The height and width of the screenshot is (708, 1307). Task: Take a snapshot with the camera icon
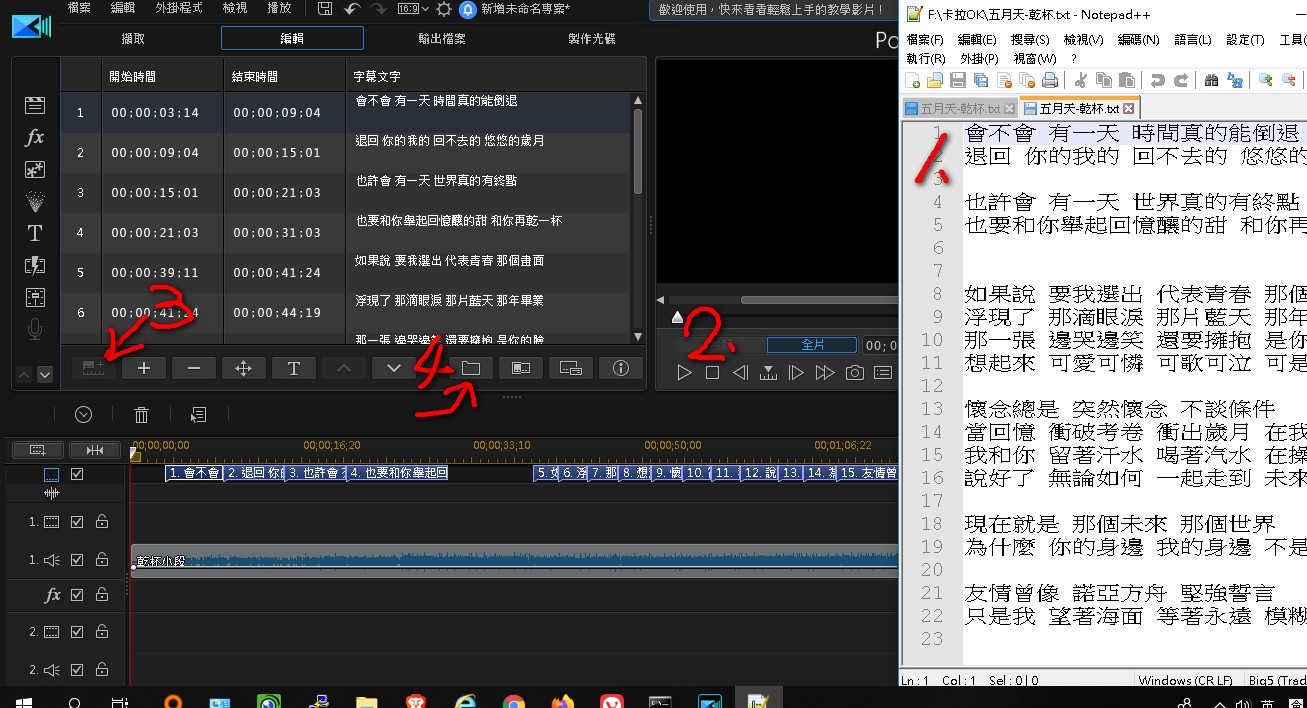(854, 373)
